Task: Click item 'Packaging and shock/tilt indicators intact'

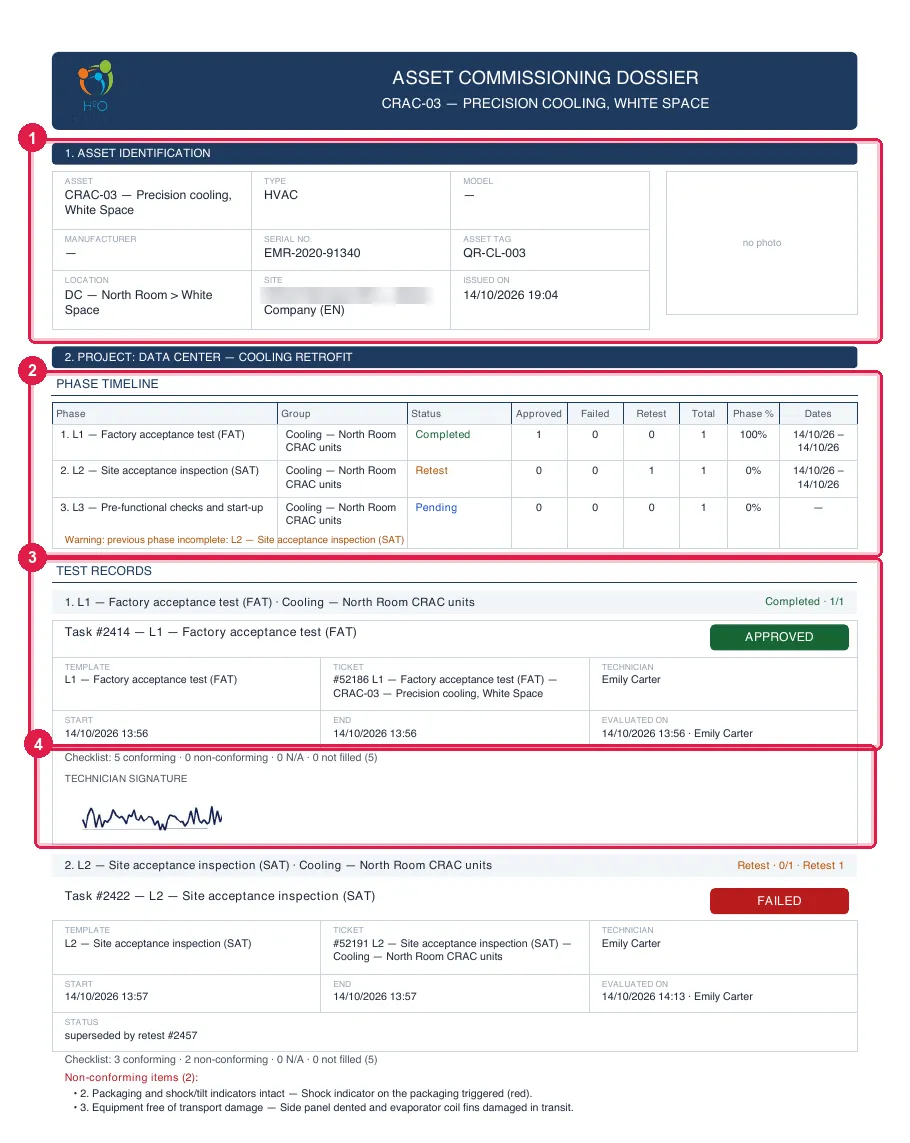Action: point(303,1093)
